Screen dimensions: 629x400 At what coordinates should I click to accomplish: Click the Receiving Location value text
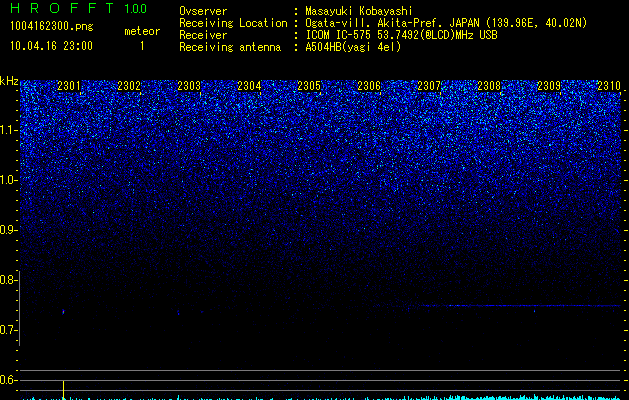click(x=446, y=23)
